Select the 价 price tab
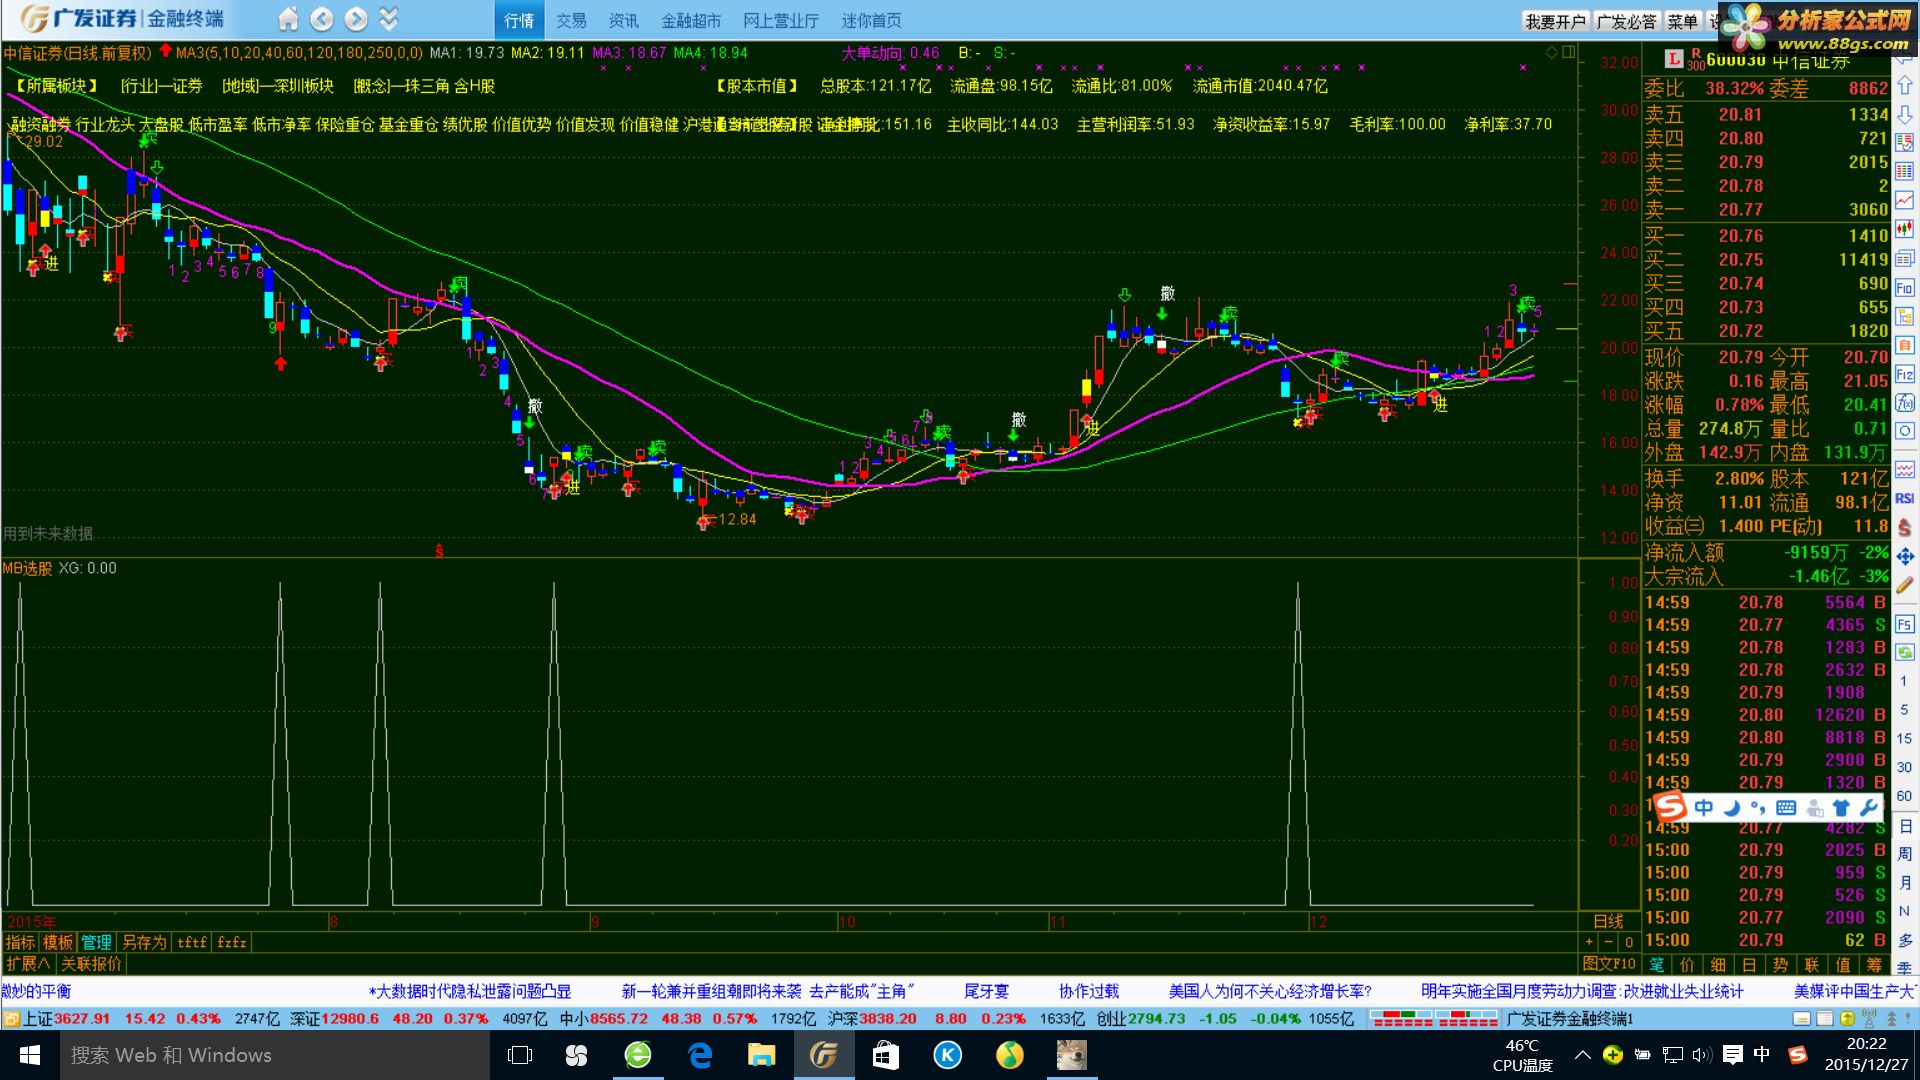This screenshot has width=1920, height=1080. tap(1688, 965)
